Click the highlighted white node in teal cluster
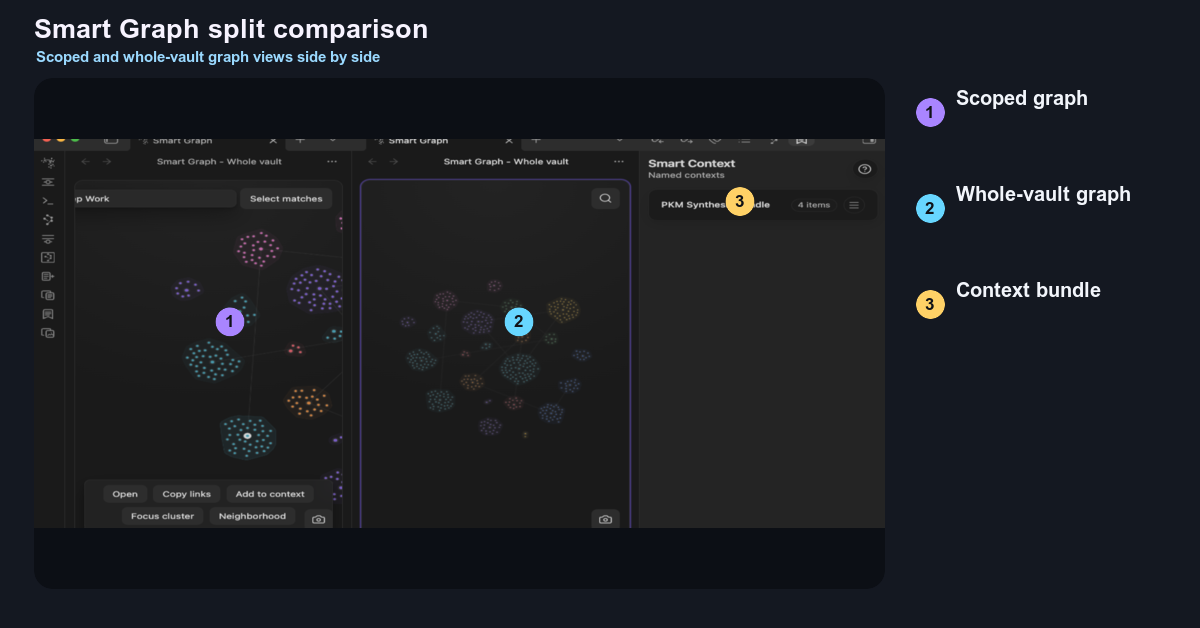This screenshot has height=628, width=1200. coord(248,436)
